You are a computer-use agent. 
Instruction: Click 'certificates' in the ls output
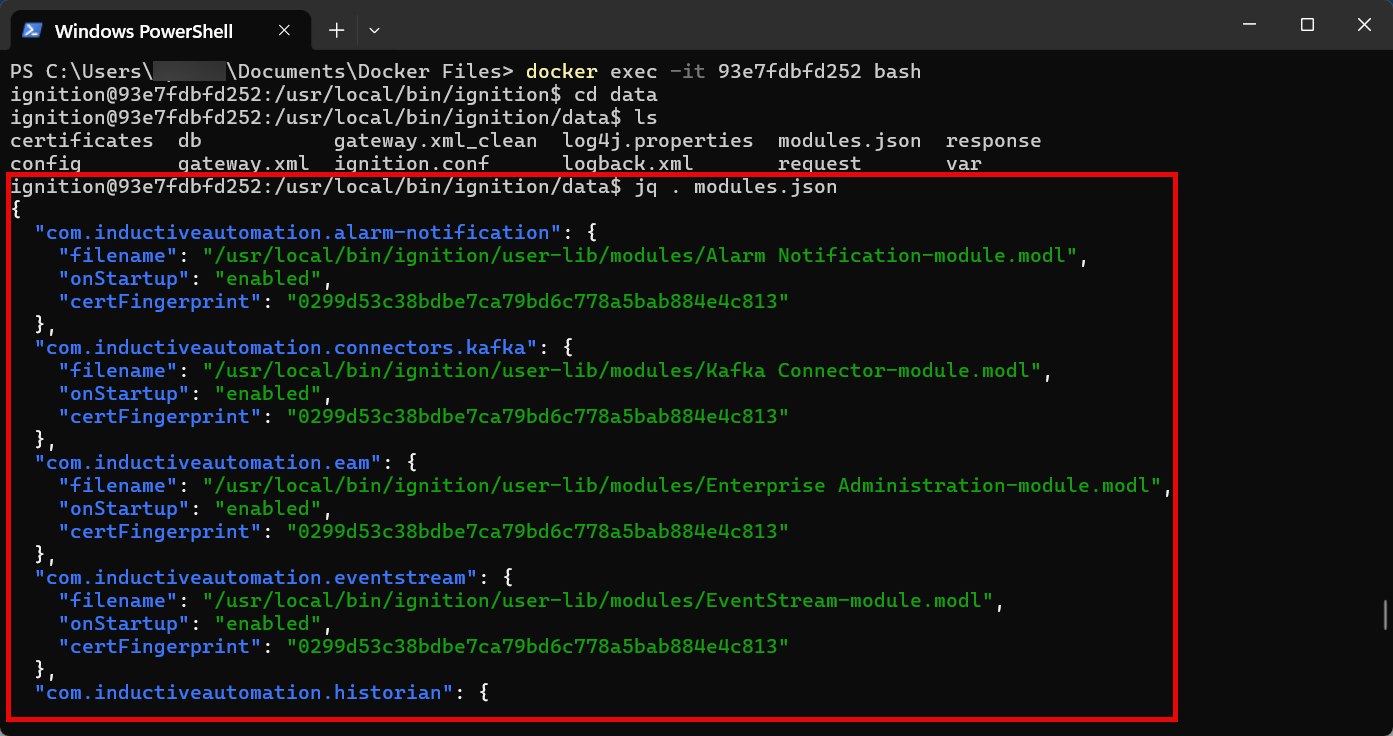(x=82, y=140)
